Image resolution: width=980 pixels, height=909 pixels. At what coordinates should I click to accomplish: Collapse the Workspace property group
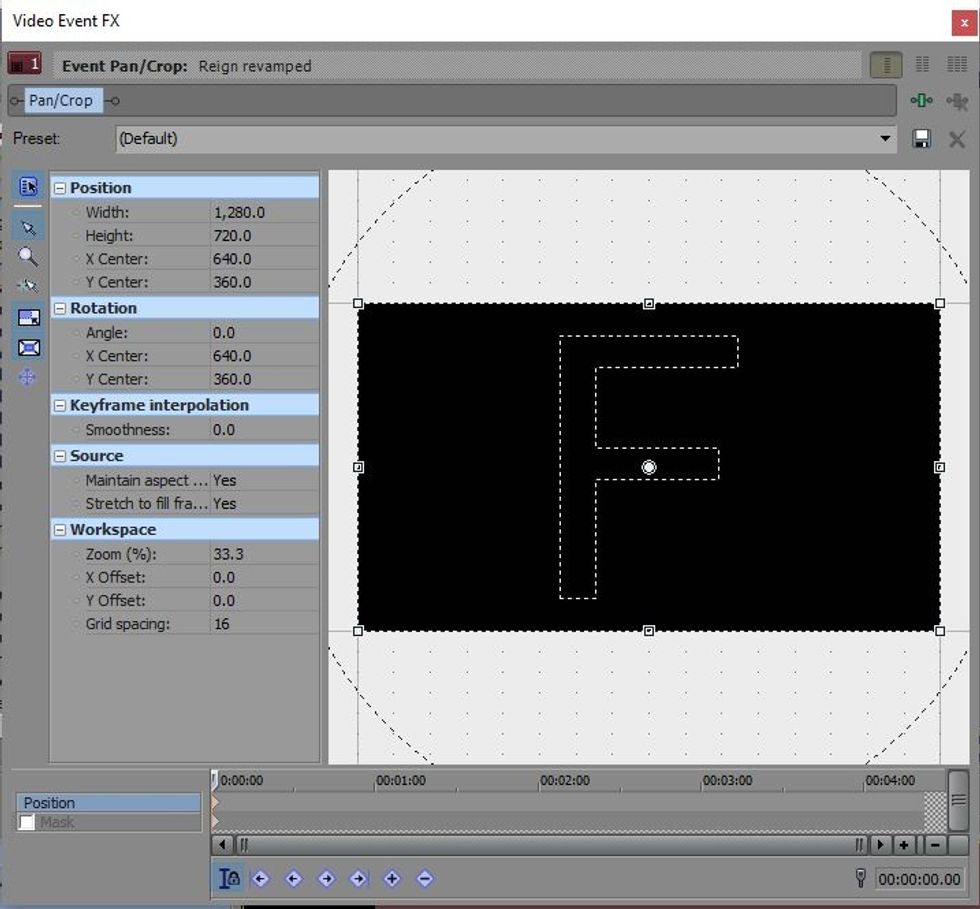pos(59,528)
